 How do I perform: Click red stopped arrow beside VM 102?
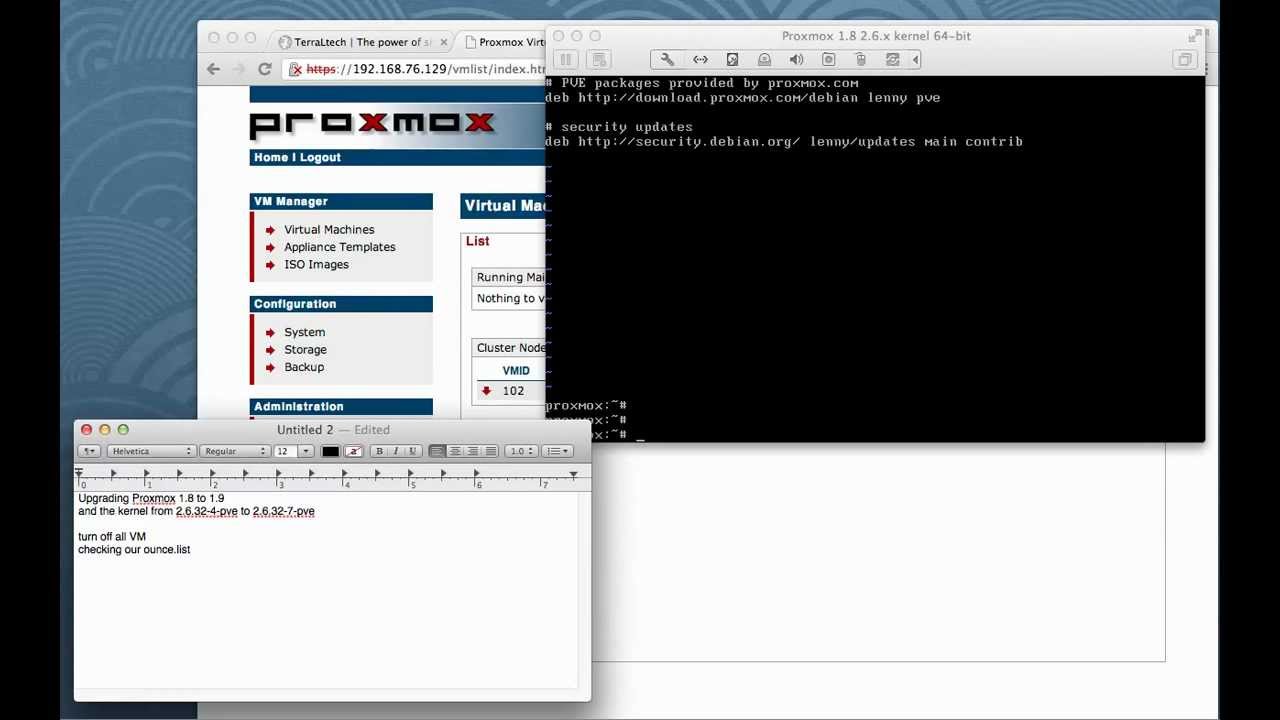[486, 391]
